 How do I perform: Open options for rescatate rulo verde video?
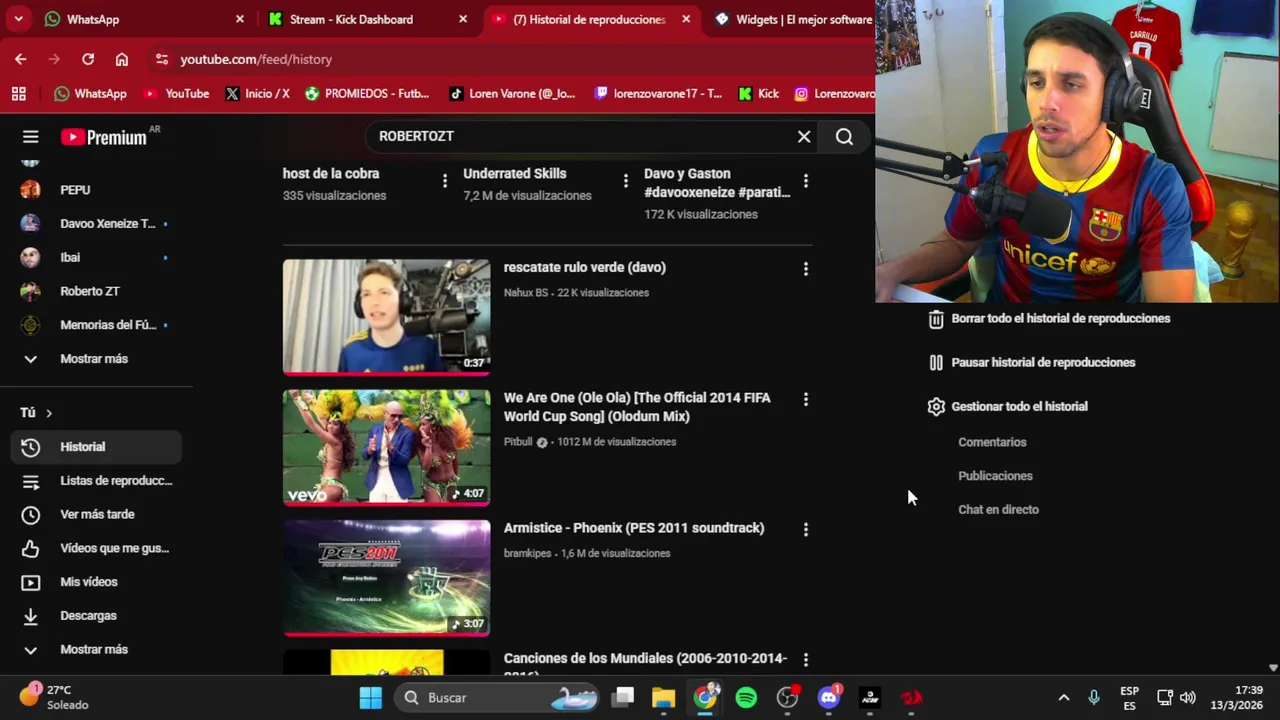[x=806, y=269]
